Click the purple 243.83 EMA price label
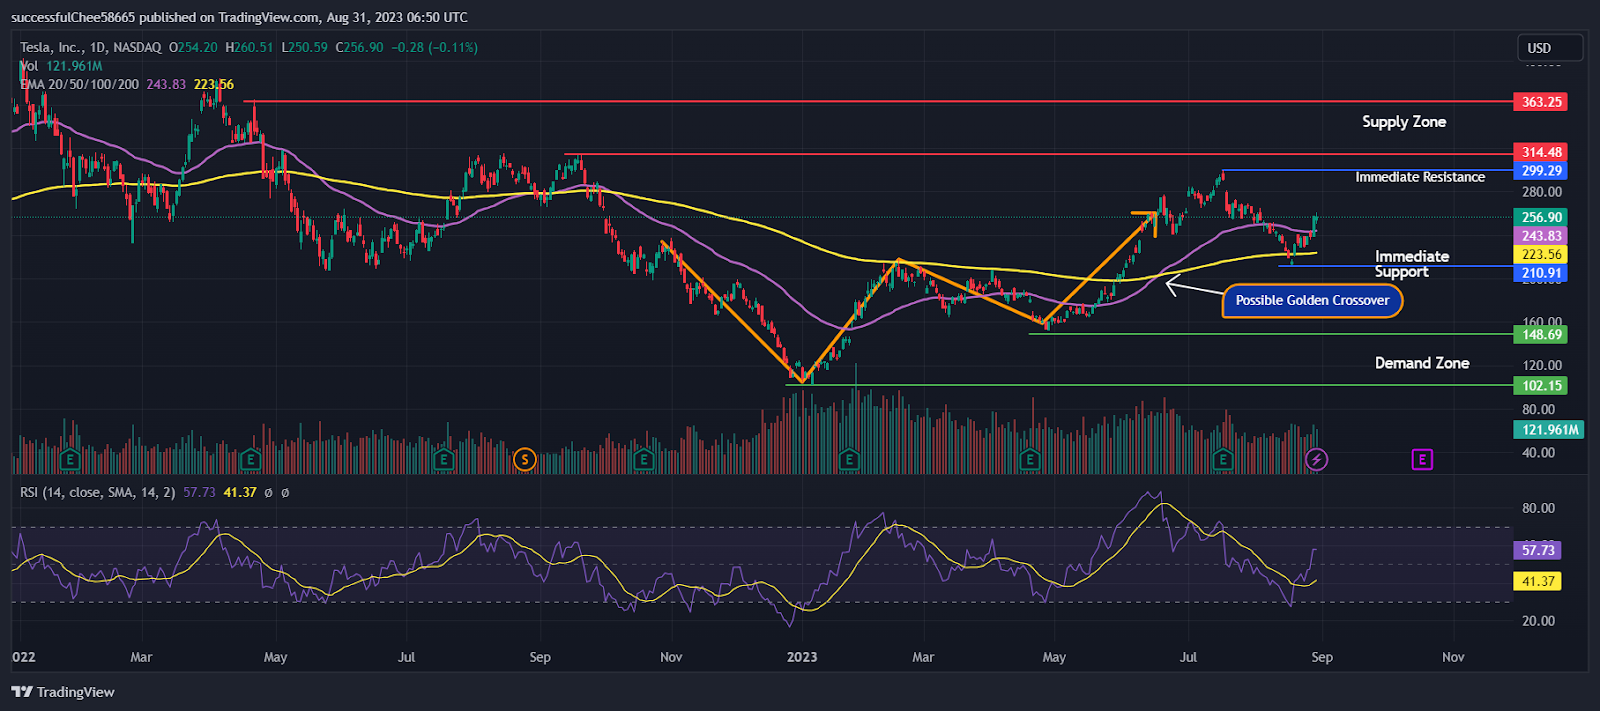Image resolution: width=1600 pixels, height=711 pixels. click(1541, 236)
